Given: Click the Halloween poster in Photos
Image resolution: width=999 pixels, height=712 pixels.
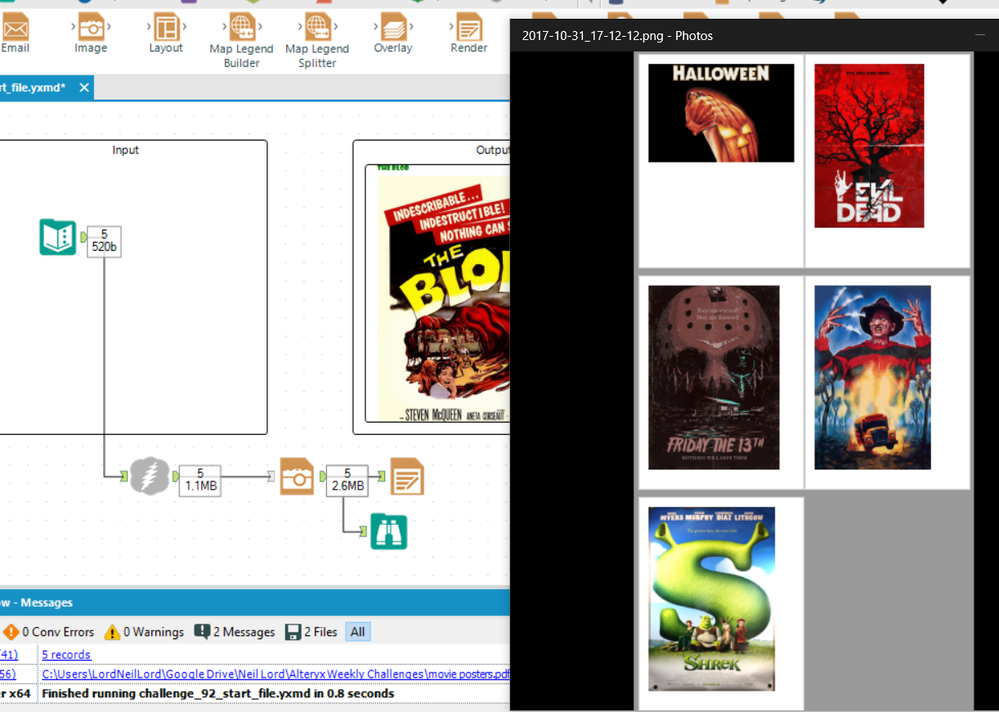Looking at the screenshot, I should coord(721,113).
